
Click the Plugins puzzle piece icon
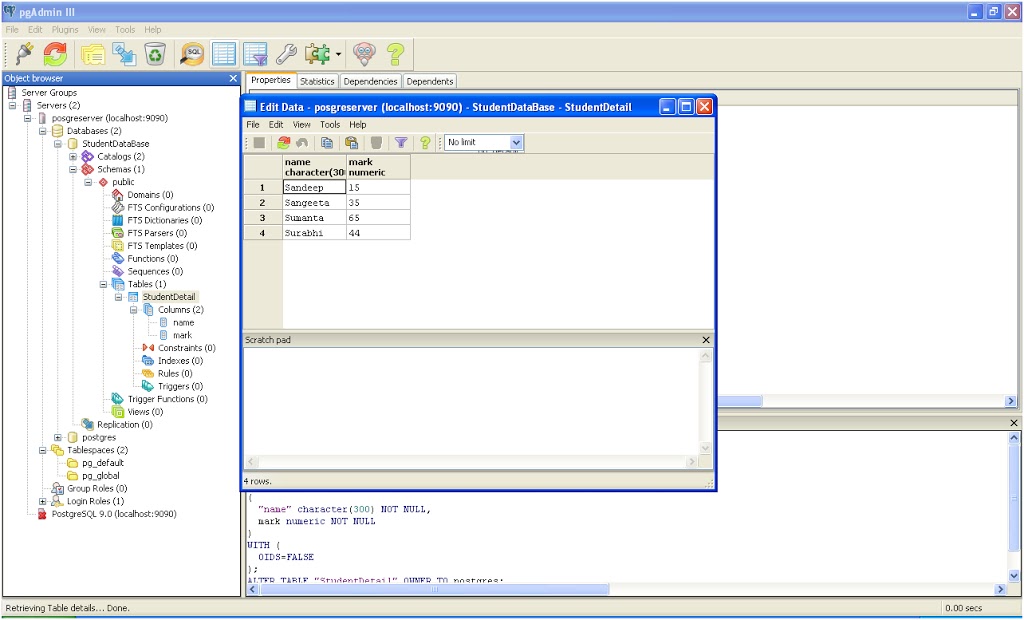point(317,54)
